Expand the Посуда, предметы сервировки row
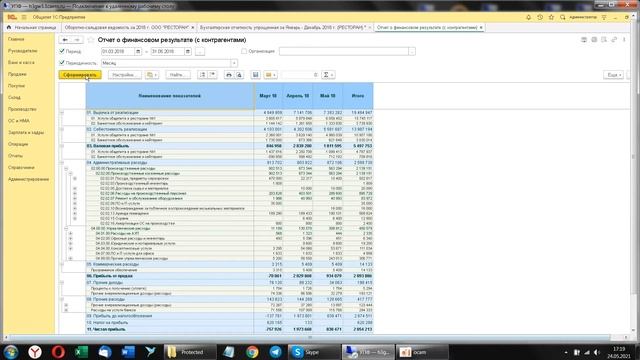640x360 pixels. click(x=75, y=178)
